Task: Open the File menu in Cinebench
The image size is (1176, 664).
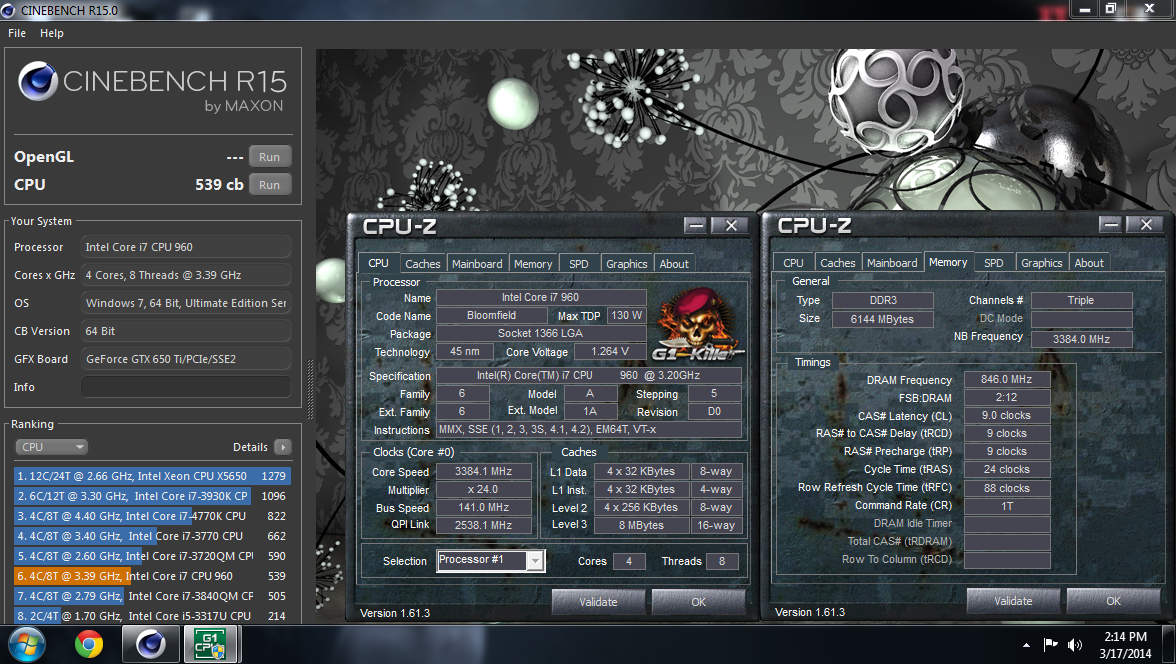Action: [17, 33]
